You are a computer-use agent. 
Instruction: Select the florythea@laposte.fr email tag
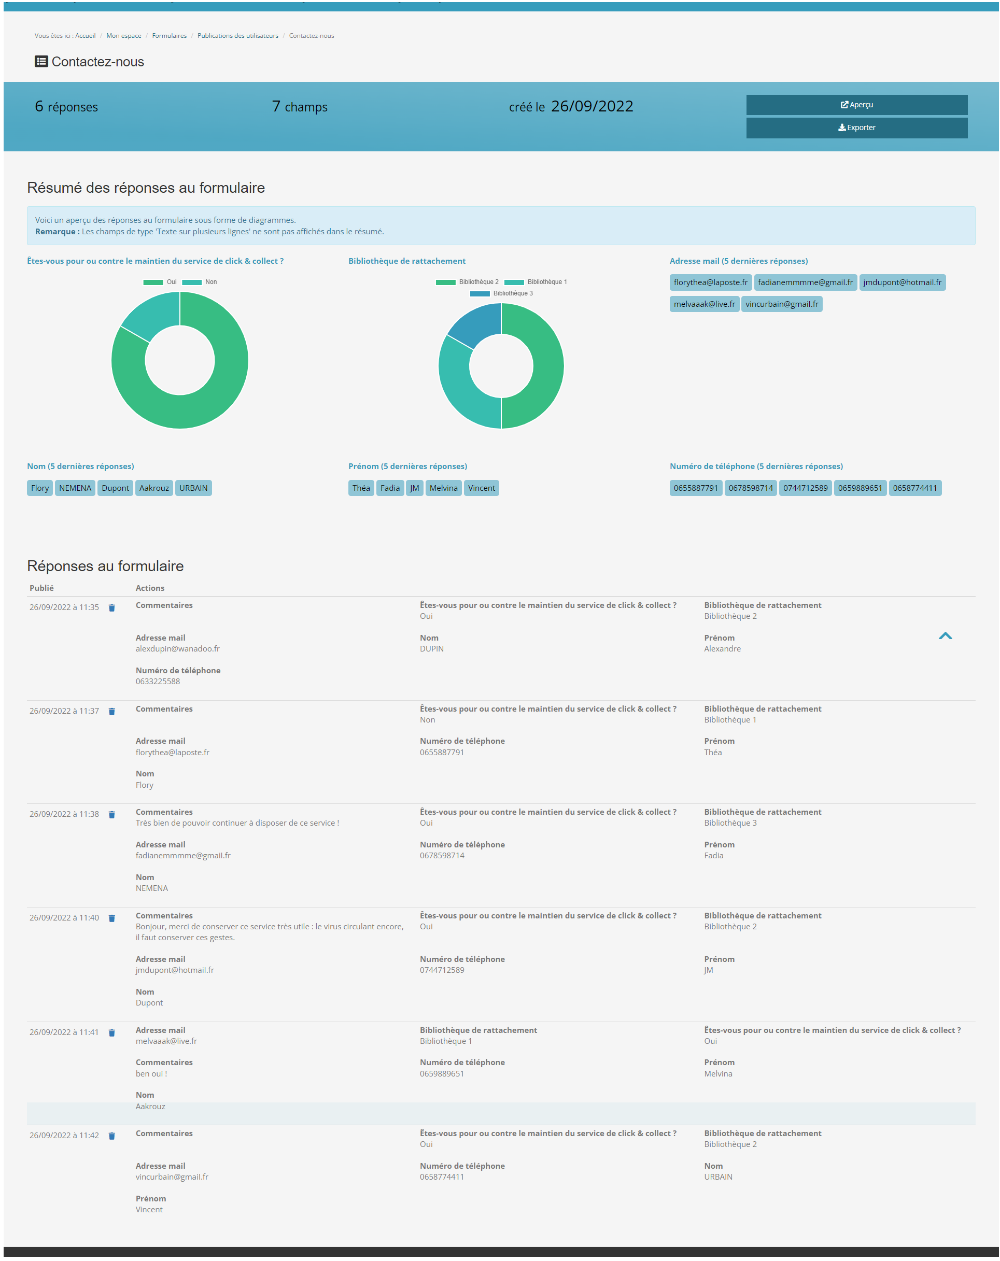(711, 283)
